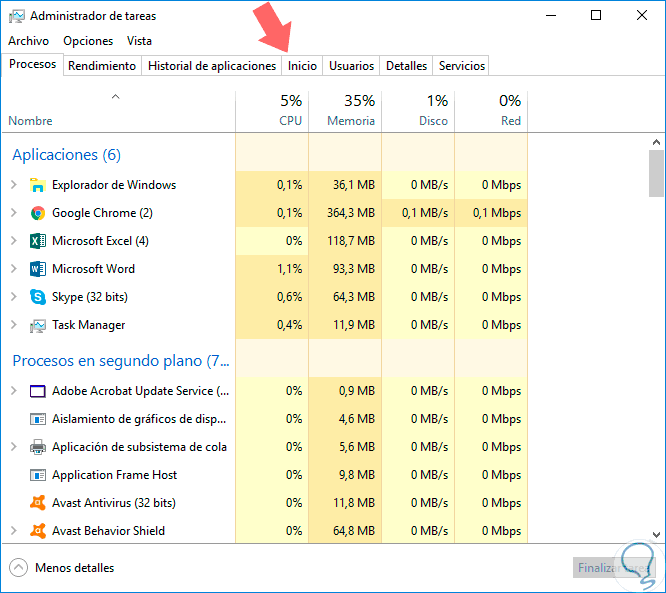
Task: Go to the Detalles tab
Action: click(406, 66)
